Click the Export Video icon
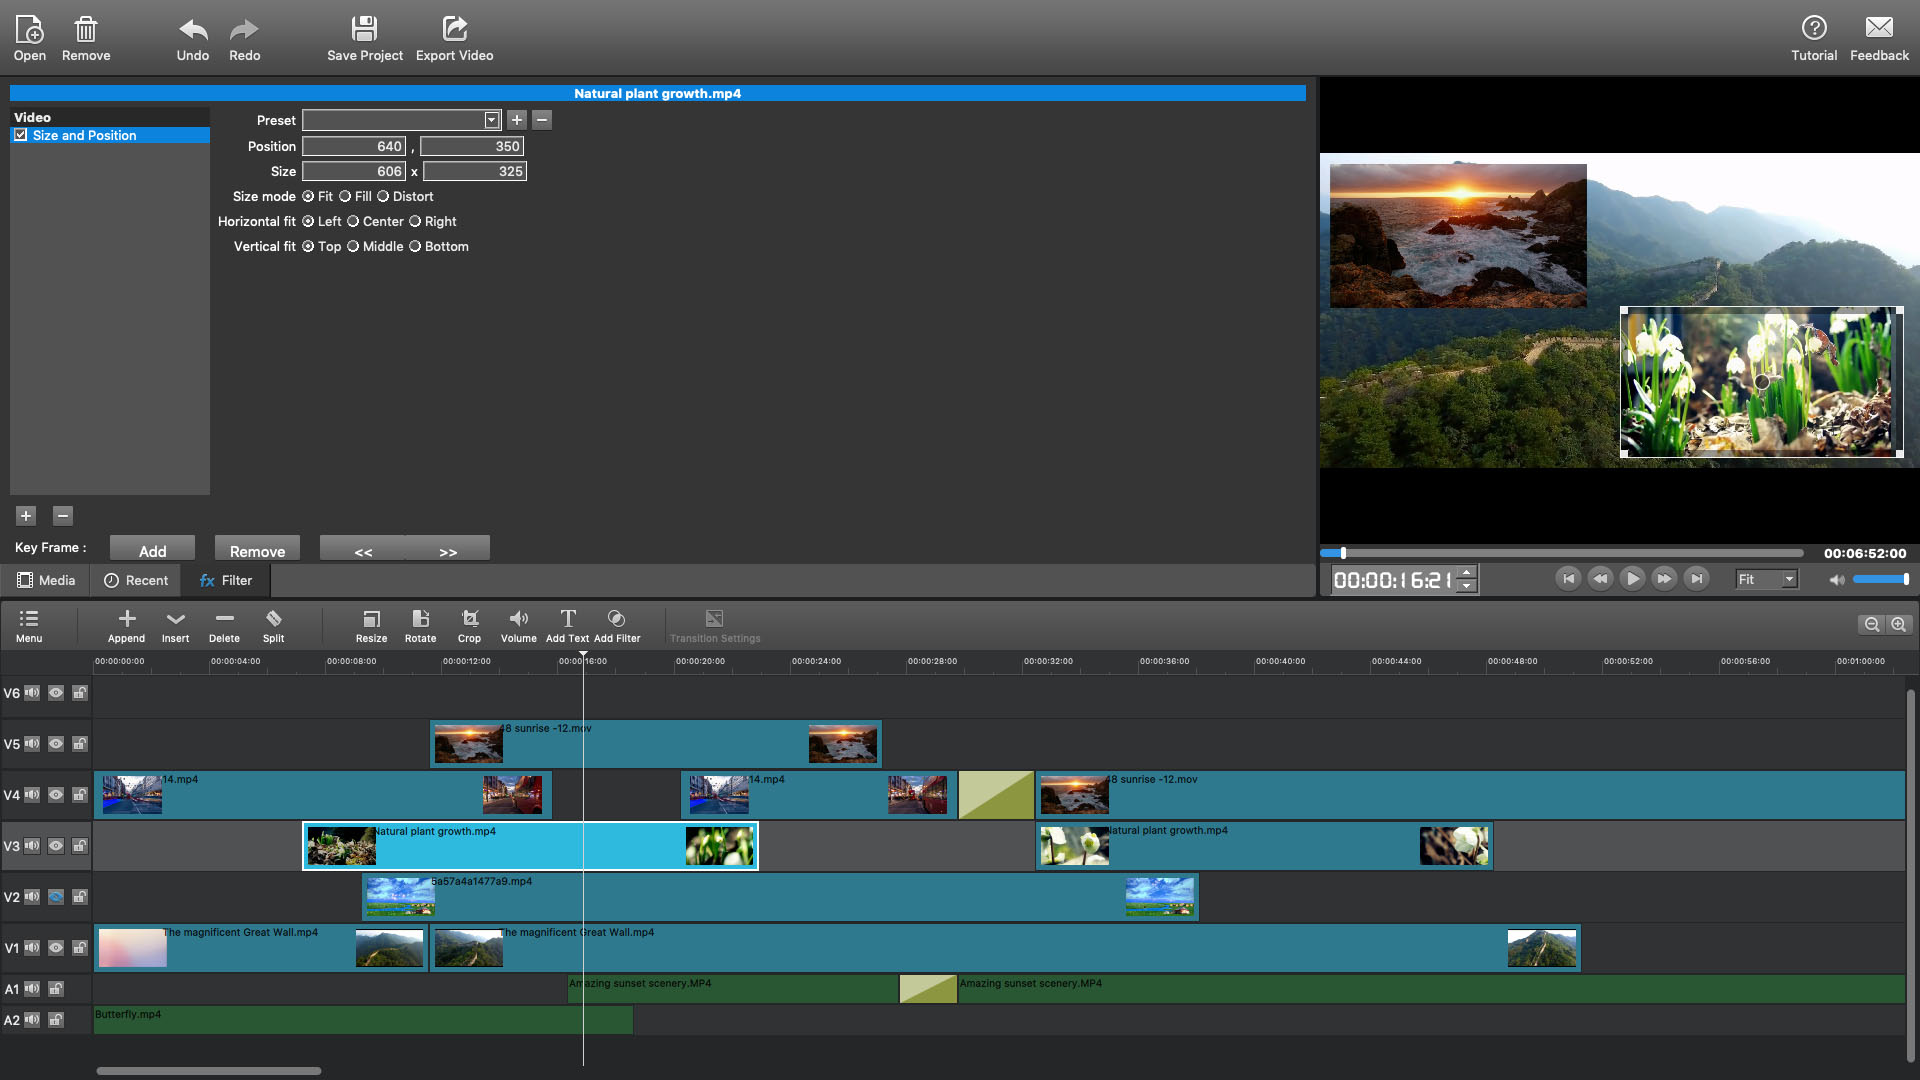The width and height of the screenshot is (1920, 1080). (x=454, y=37)
